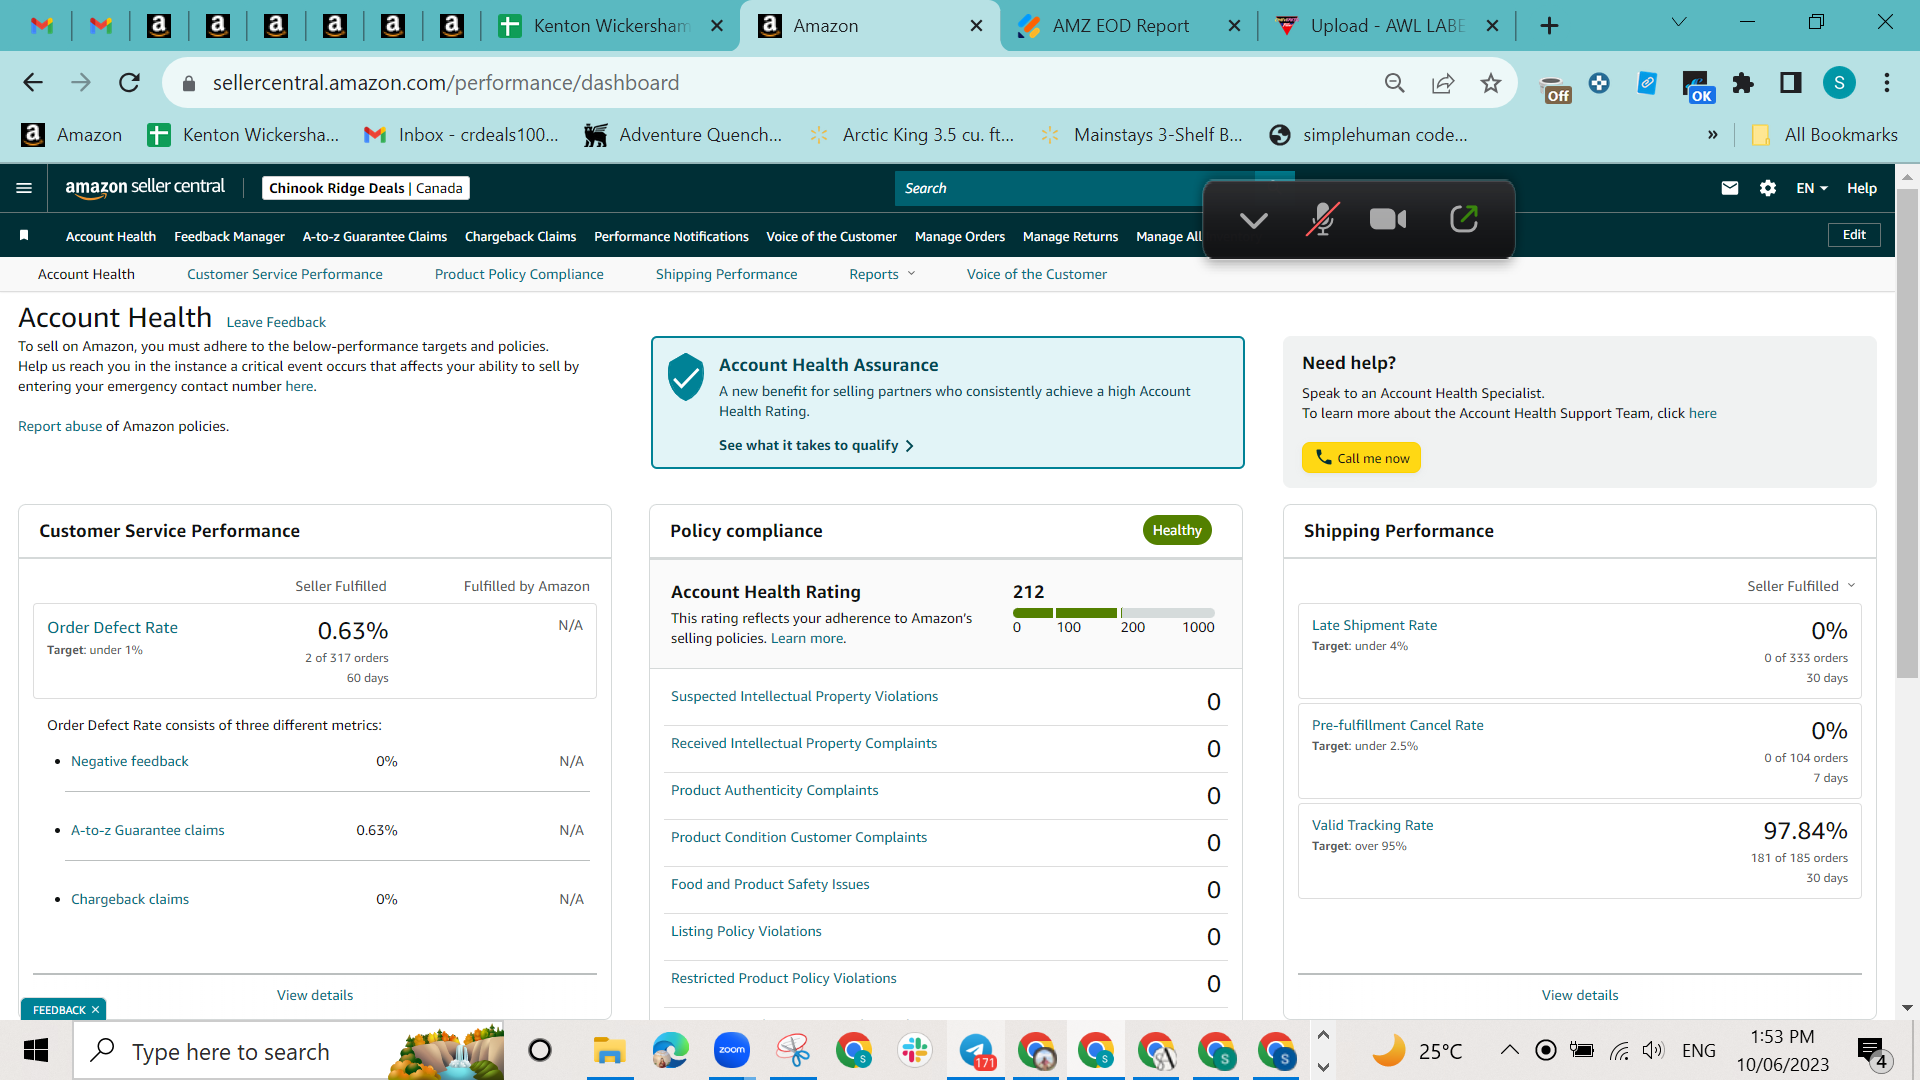Viewport: 1920px width, 1080px height.
Task: Open the Seller Central hamburger menu
Action: pos(24,188)
